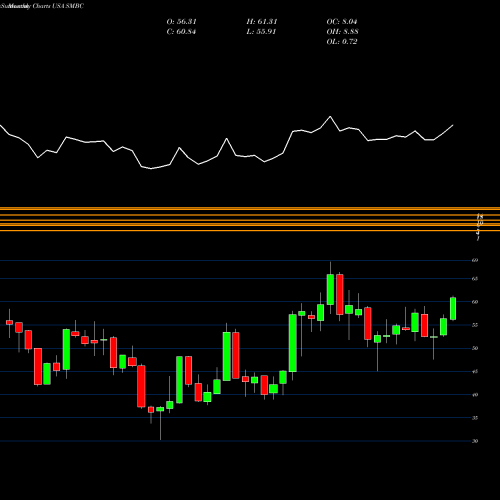Click the high price reading H: 61.31

[262, 22]
